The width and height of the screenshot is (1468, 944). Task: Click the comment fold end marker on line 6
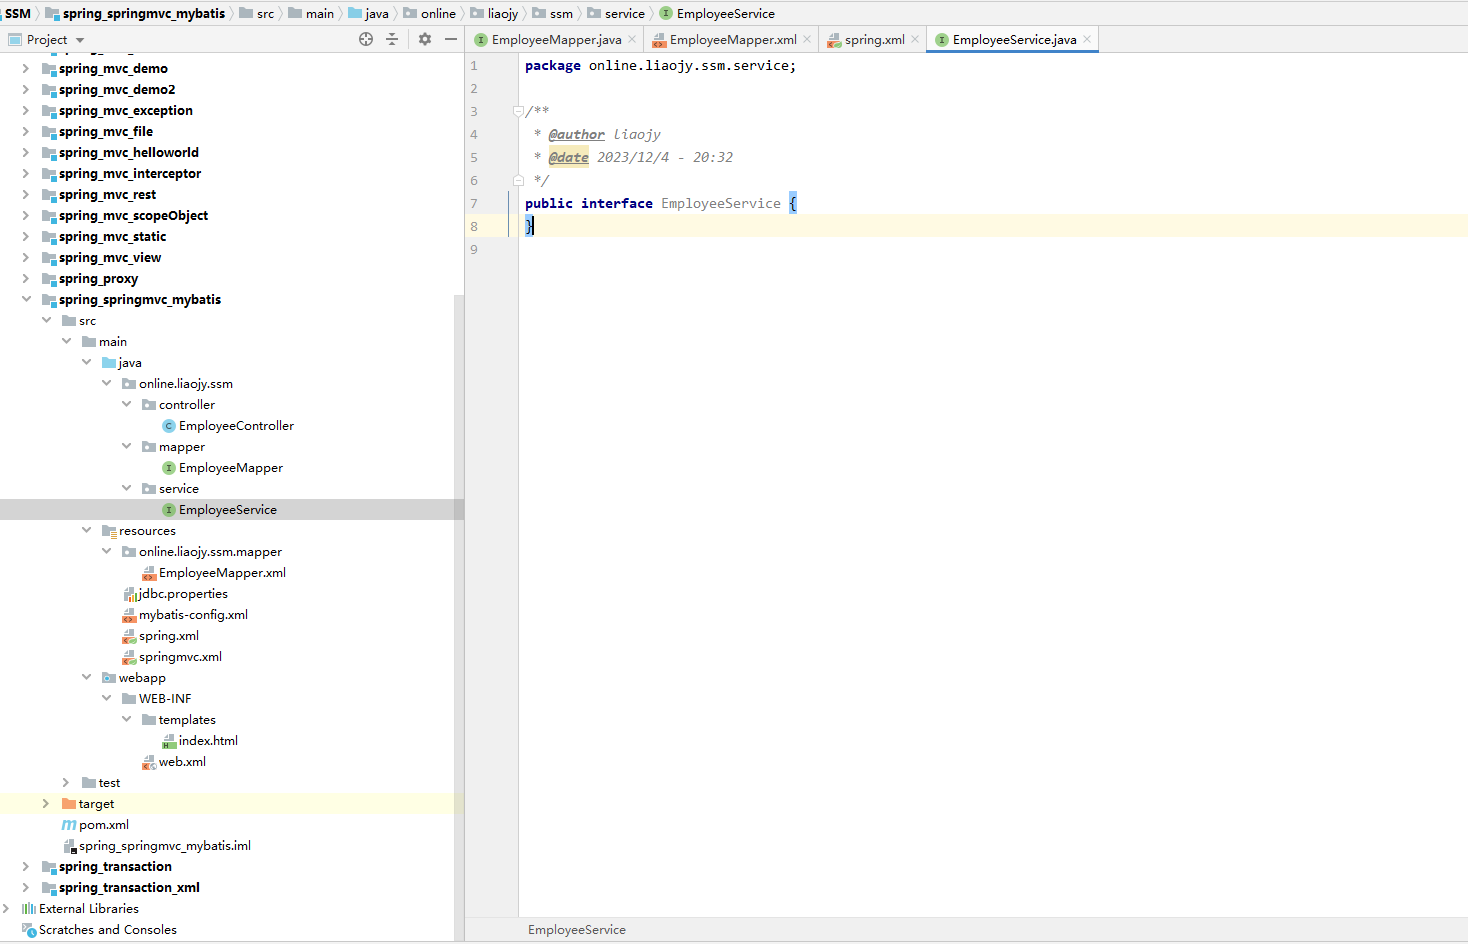pos(518,180)
